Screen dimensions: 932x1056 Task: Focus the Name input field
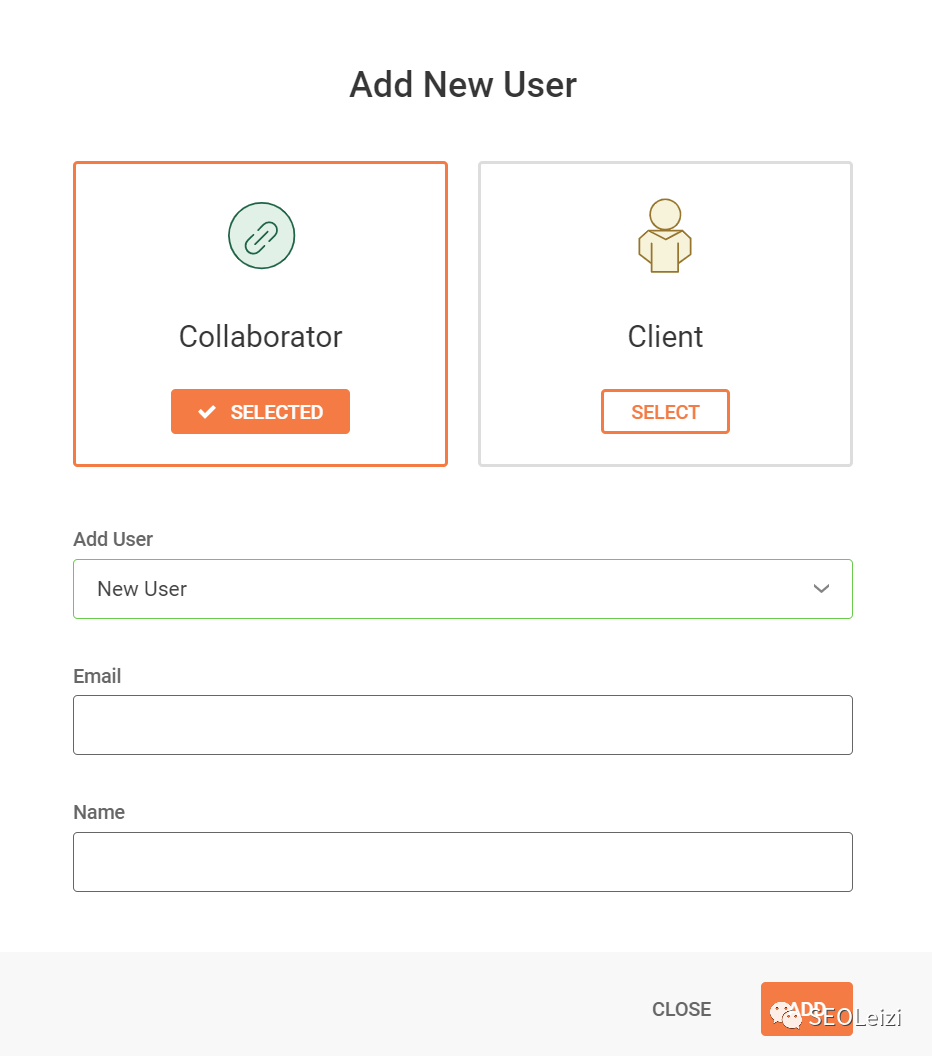pyautogui.click(x=463, y=862)
